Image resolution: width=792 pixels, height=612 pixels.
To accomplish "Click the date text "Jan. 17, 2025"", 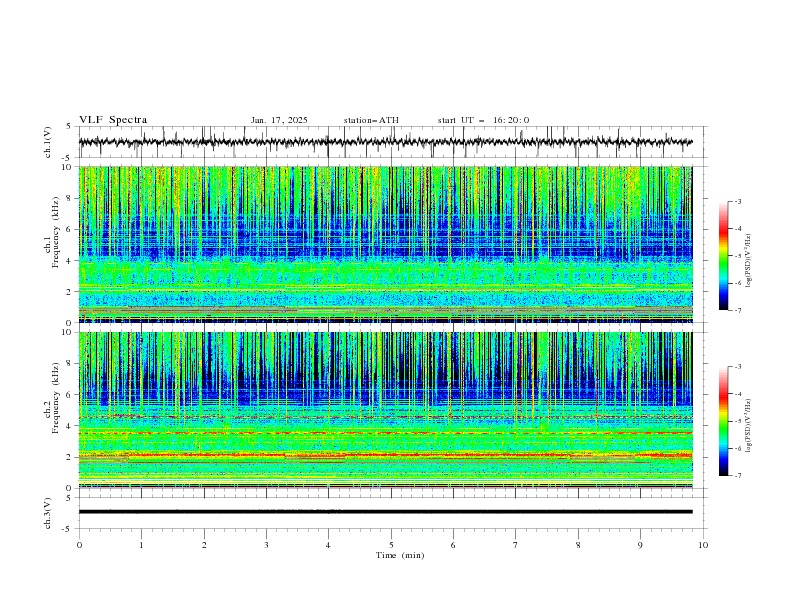I will point(279,120).
